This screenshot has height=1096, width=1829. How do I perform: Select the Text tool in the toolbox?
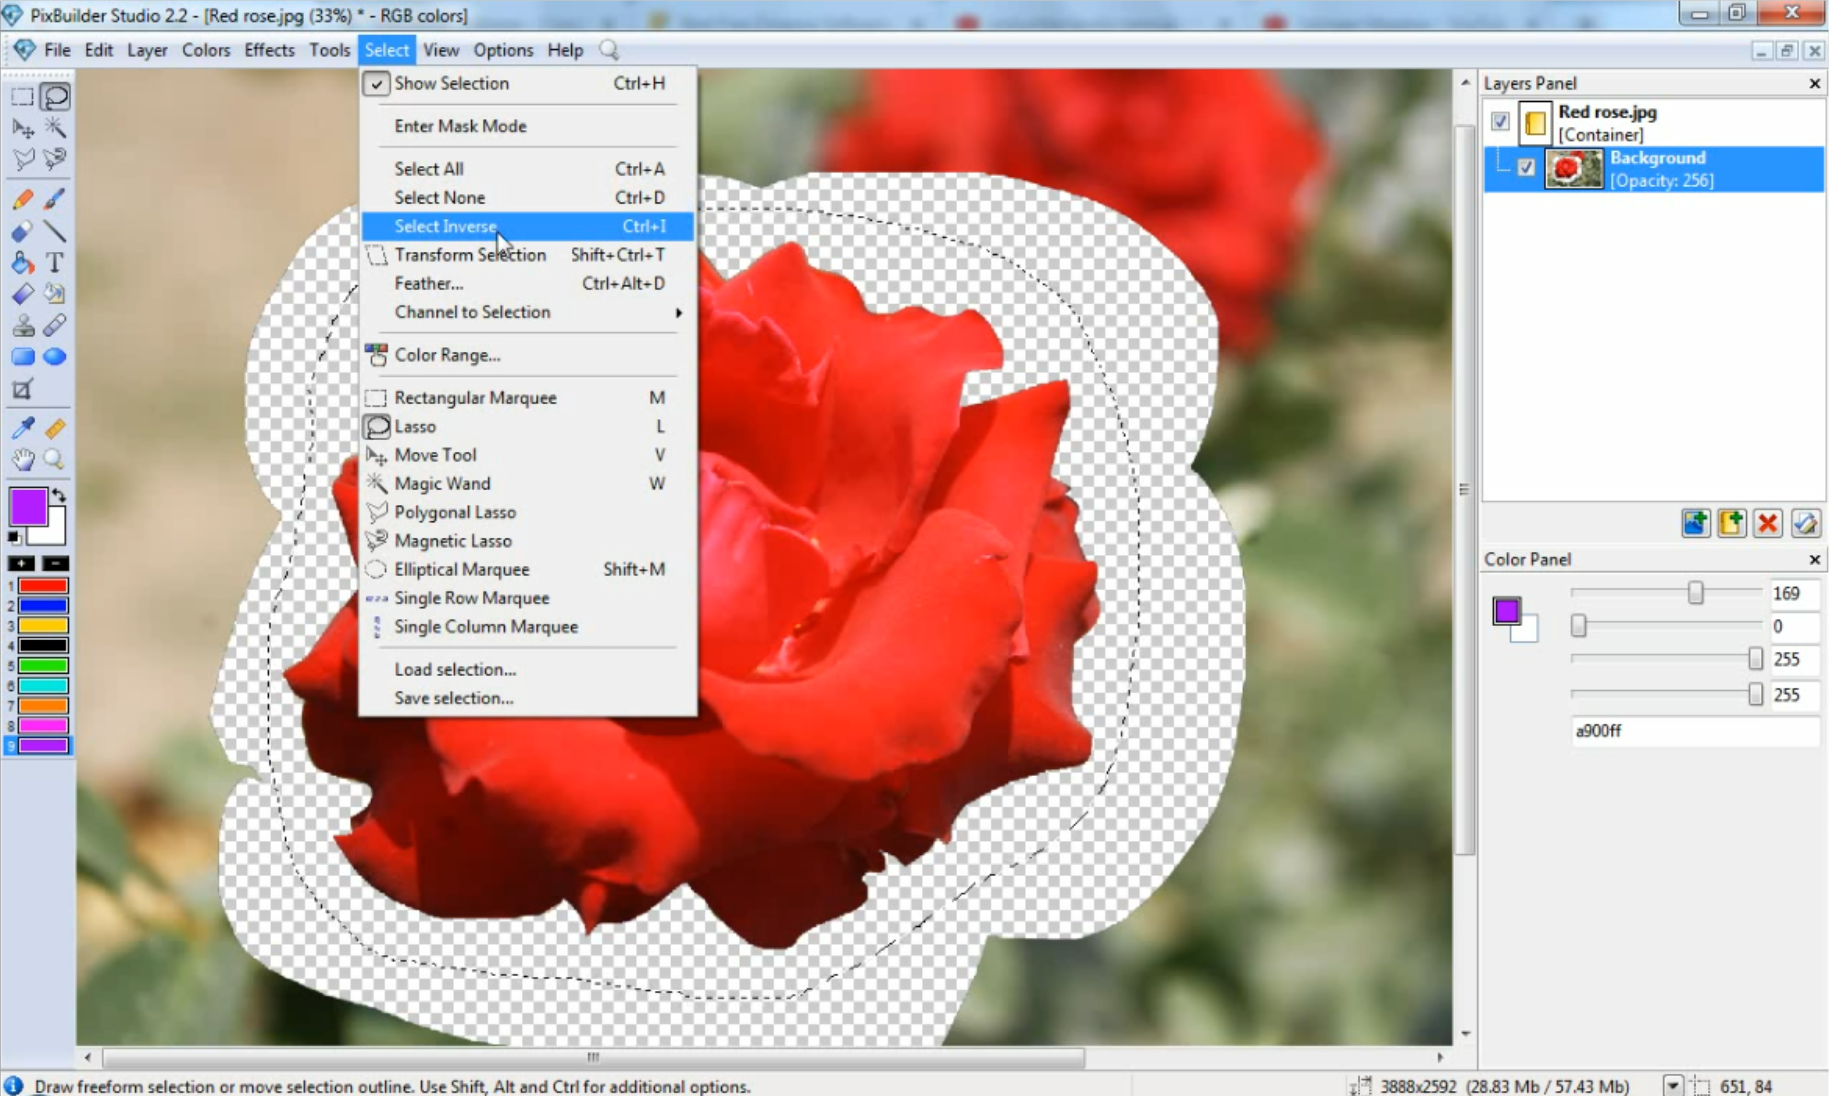click(x=55, y=263)
